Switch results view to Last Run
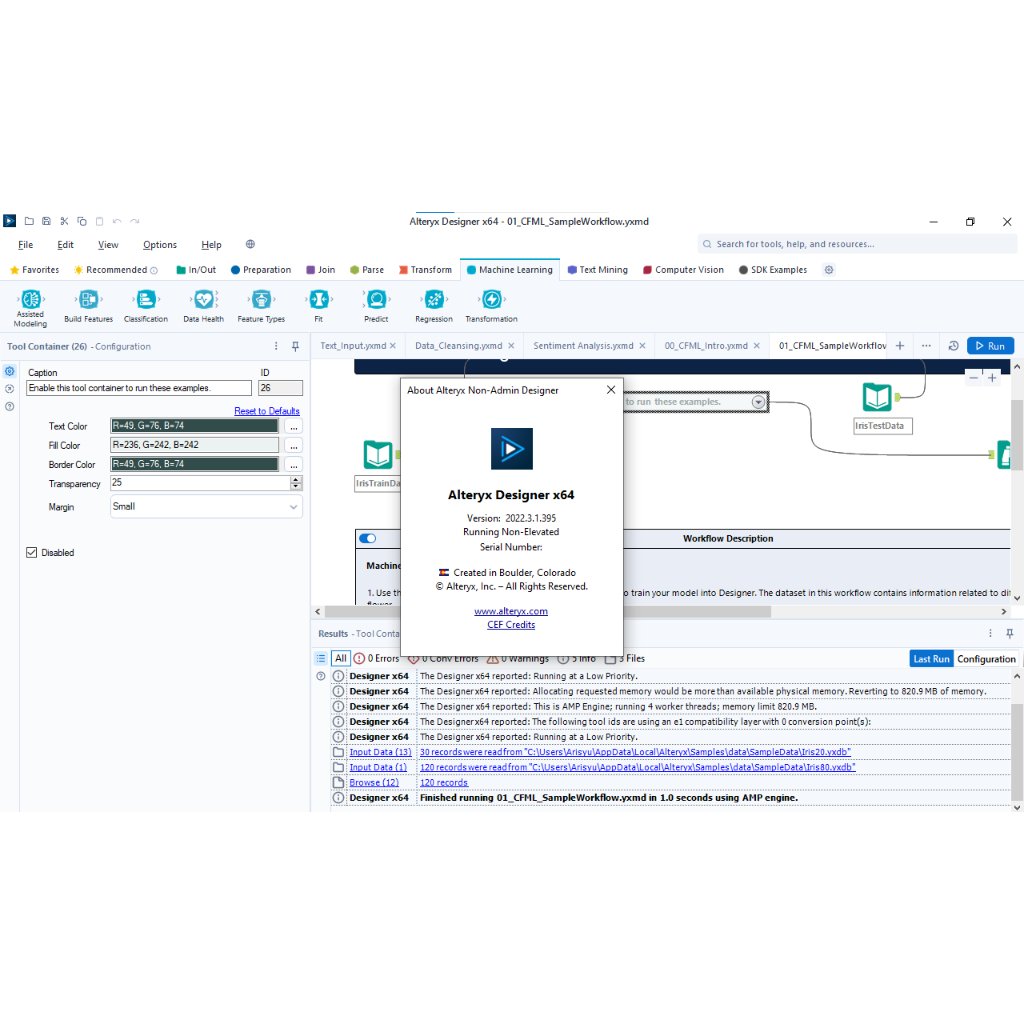Screen dimensions: 1024x1024 click(x=931, y=659)
